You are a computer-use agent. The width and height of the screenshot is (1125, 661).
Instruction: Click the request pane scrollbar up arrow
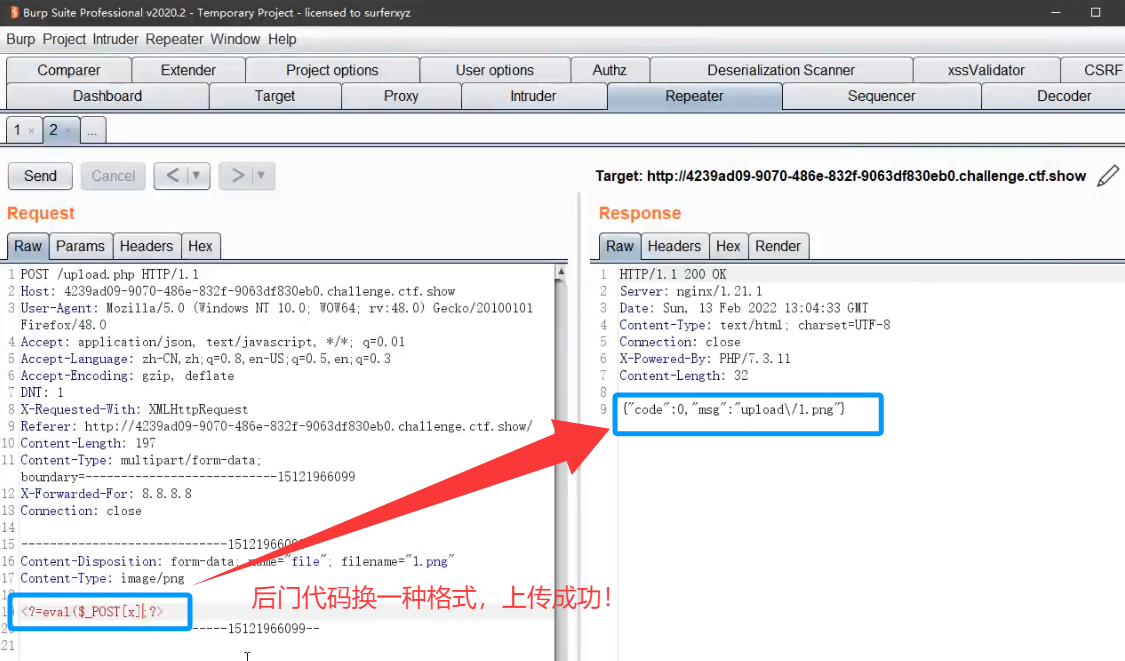click(x=561, y=272)
